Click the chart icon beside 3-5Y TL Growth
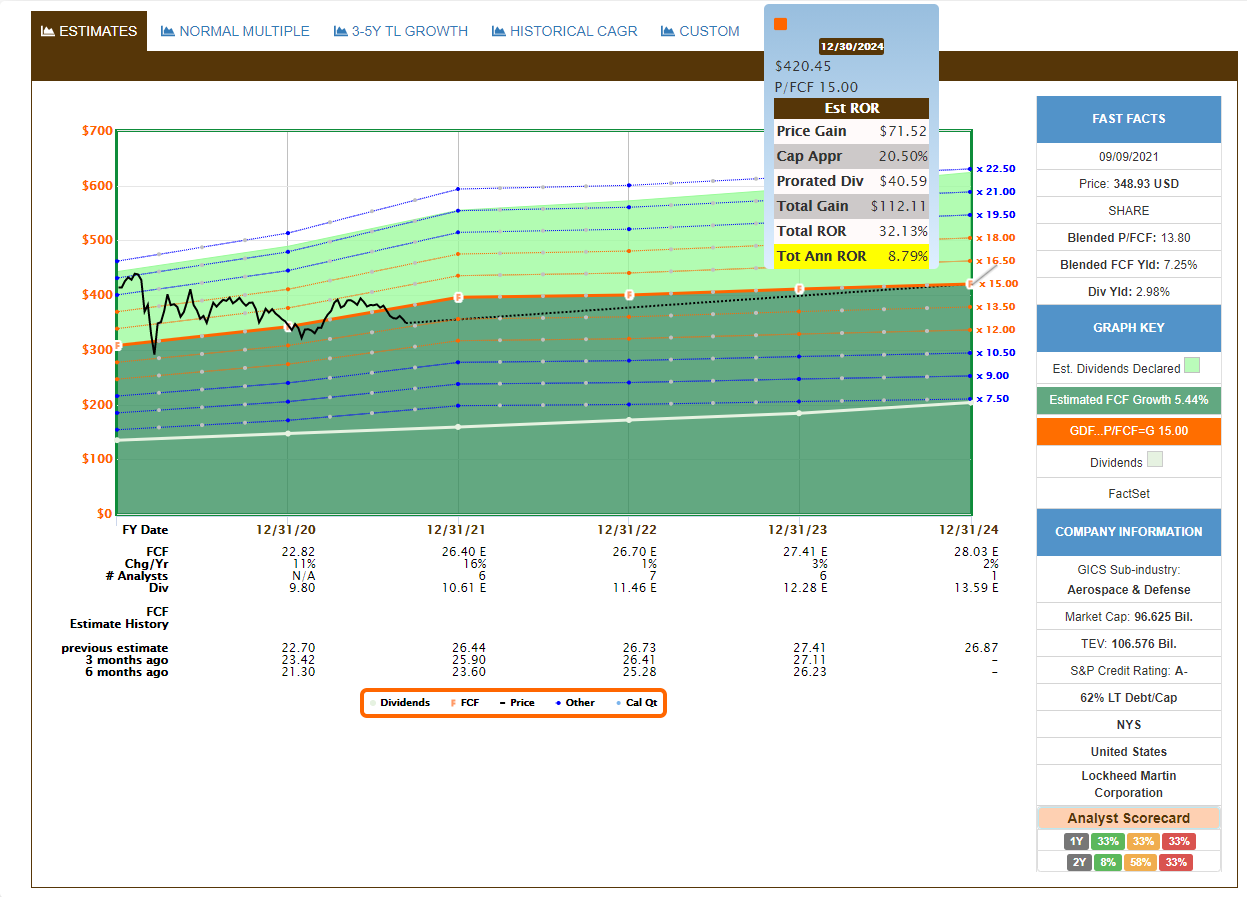The image size is (1247, 897). pos(340,31)
